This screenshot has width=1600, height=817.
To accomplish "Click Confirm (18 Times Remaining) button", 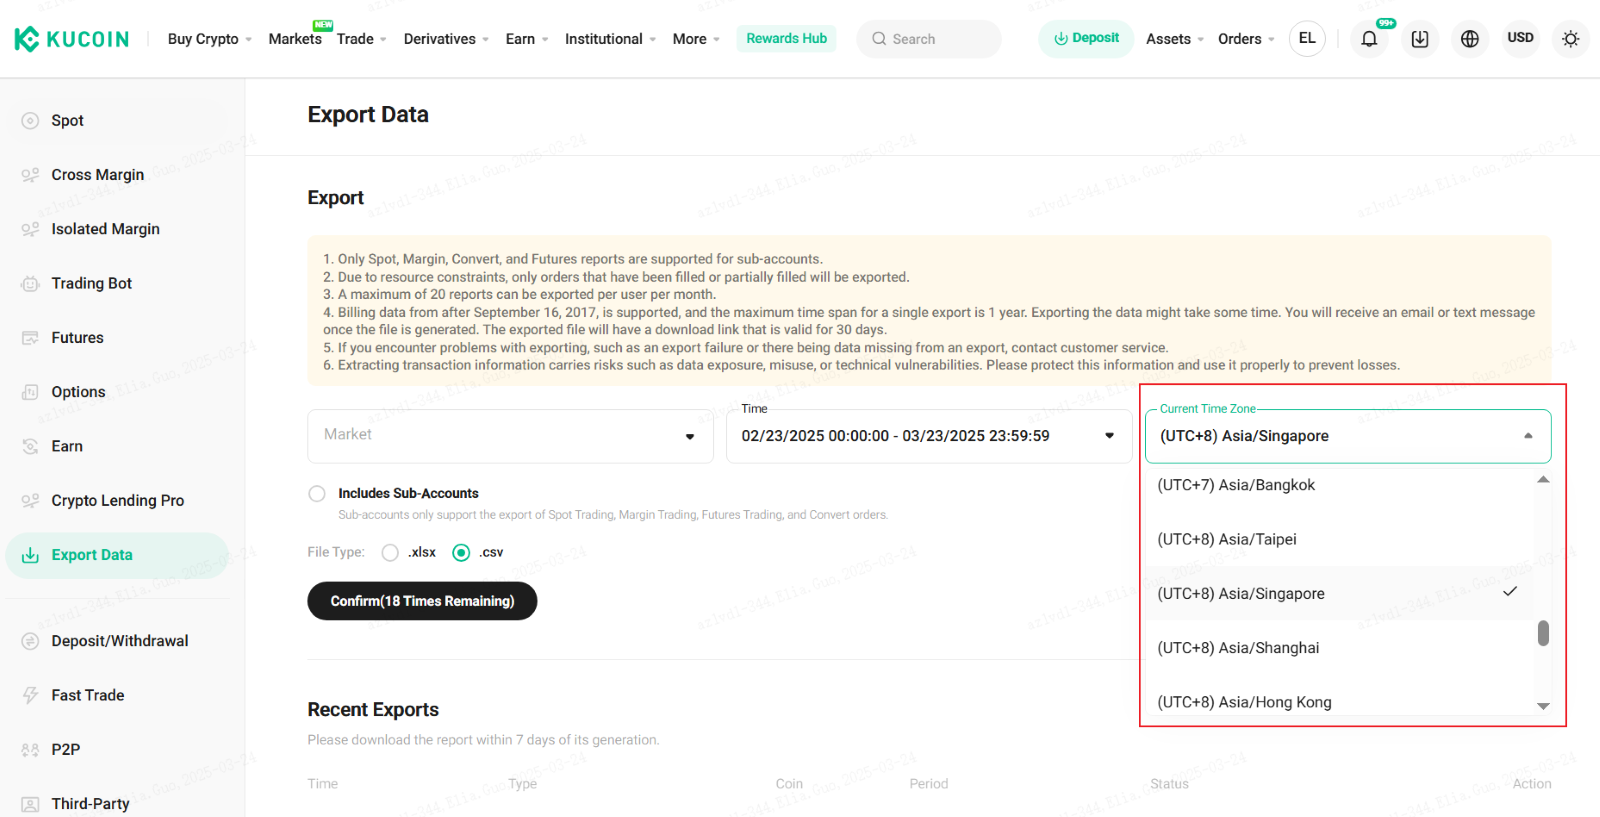I will pyautogui.click(x=422, y=601).
